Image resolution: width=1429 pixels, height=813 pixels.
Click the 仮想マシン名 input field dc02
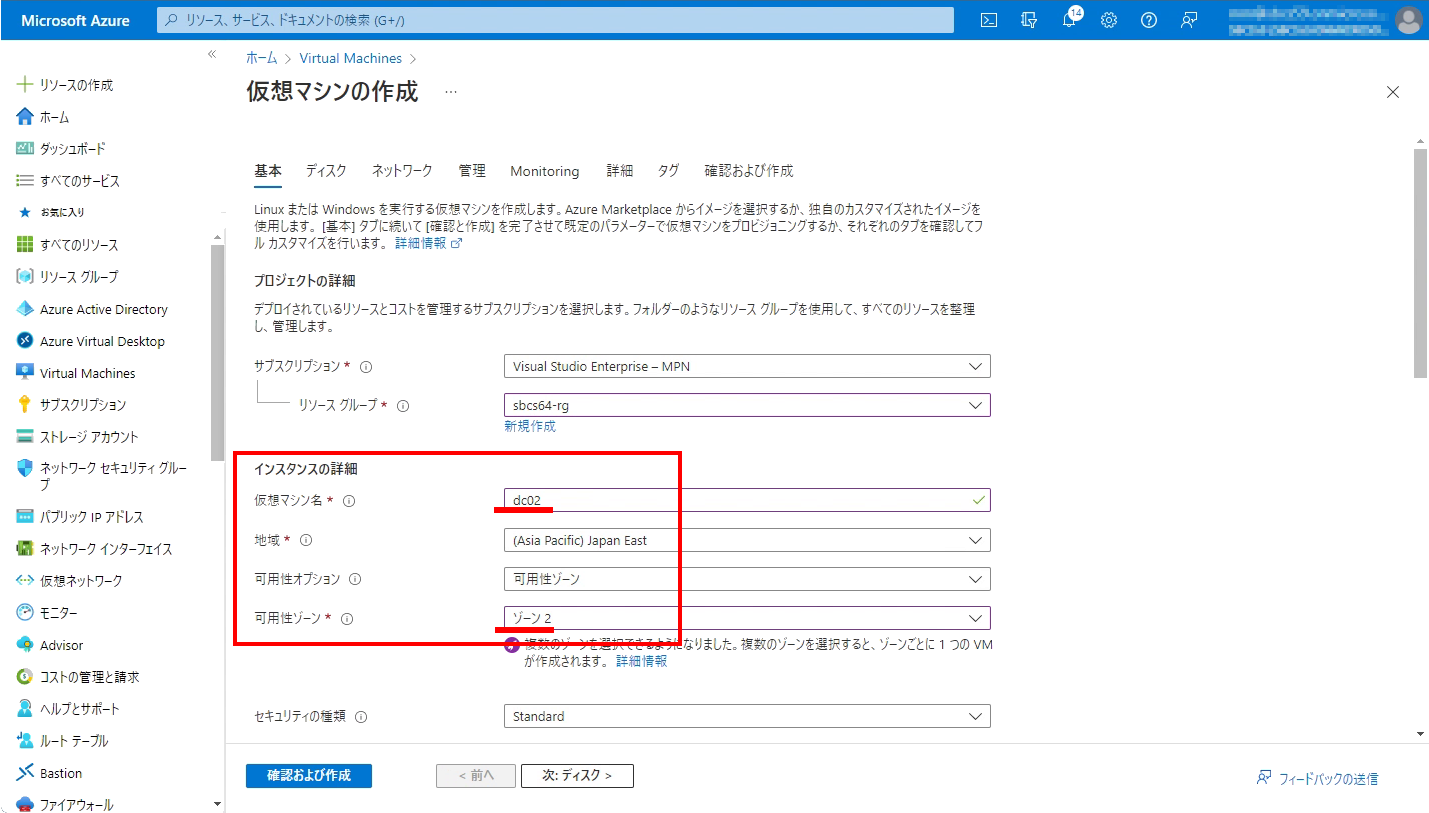(x=747, y=500)
